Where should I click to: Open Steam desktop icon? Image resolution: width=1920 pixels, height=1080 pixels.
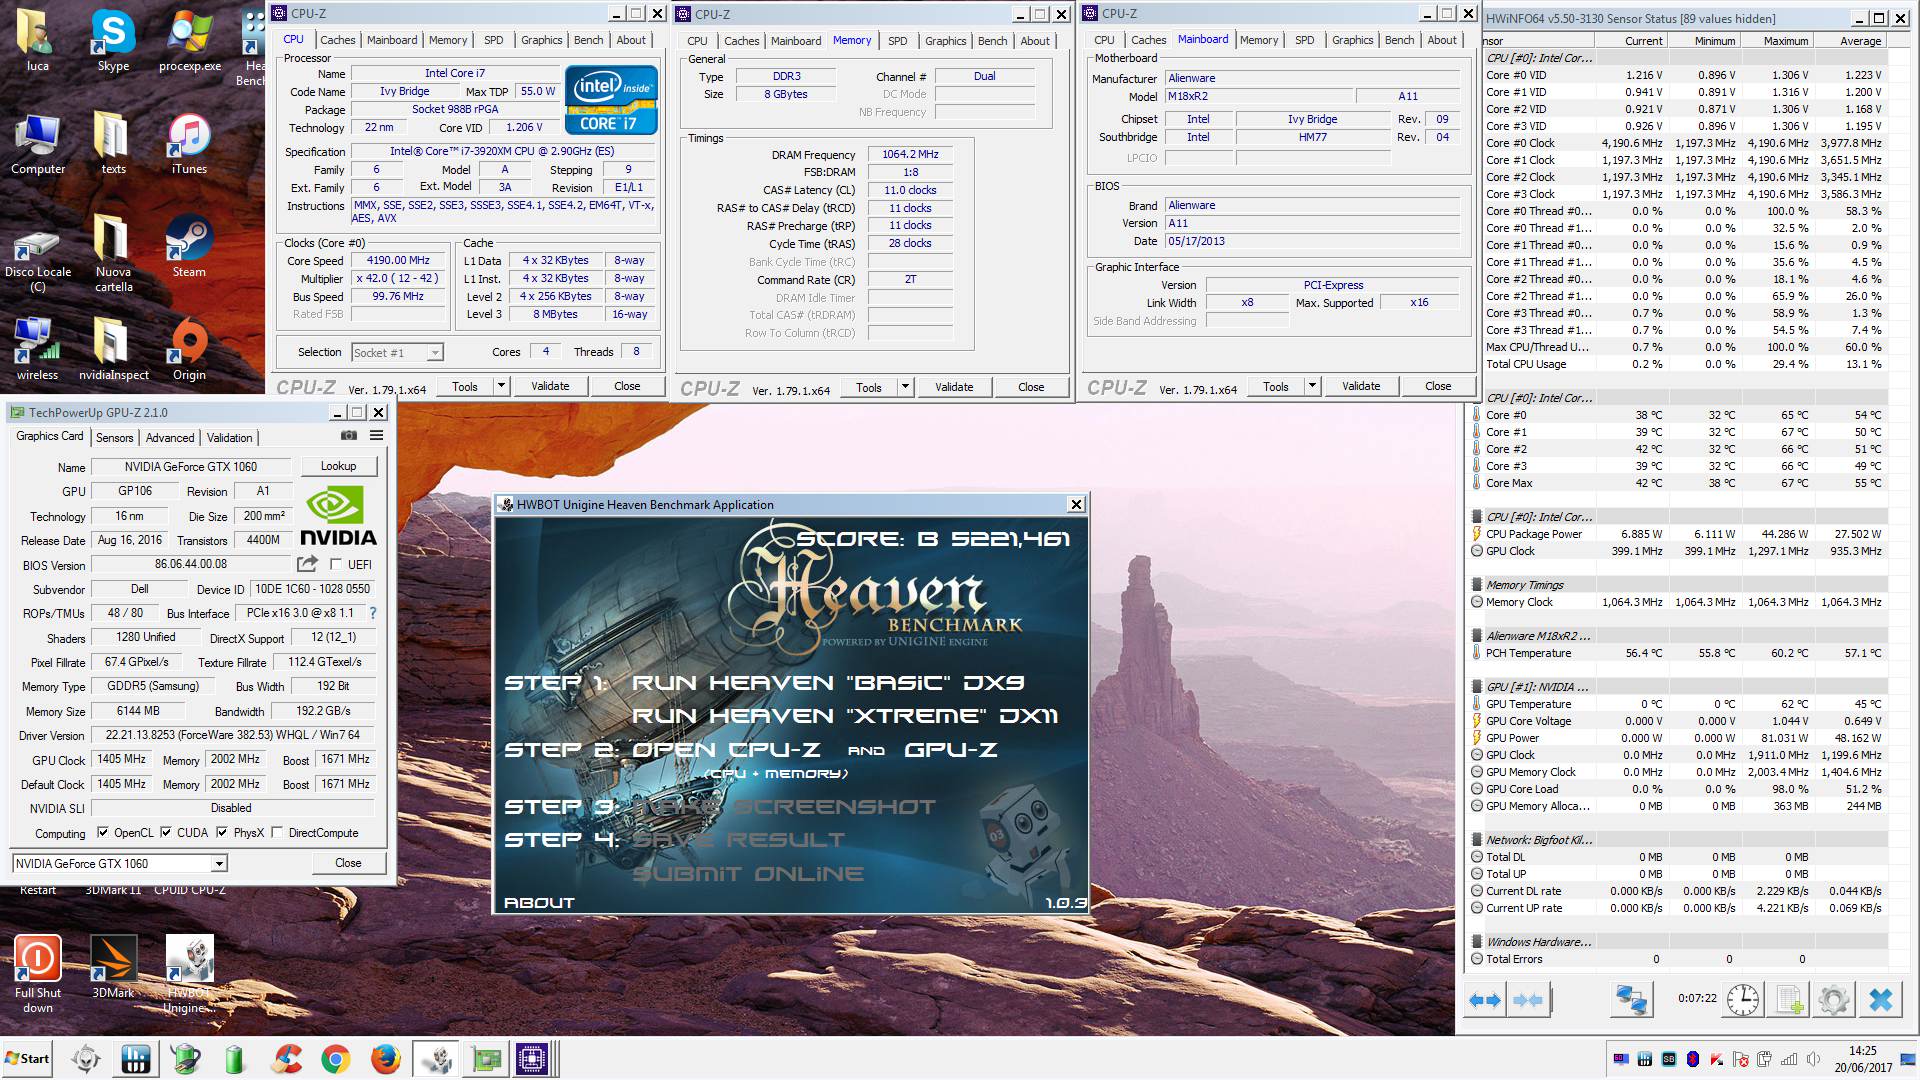(189, 247)
